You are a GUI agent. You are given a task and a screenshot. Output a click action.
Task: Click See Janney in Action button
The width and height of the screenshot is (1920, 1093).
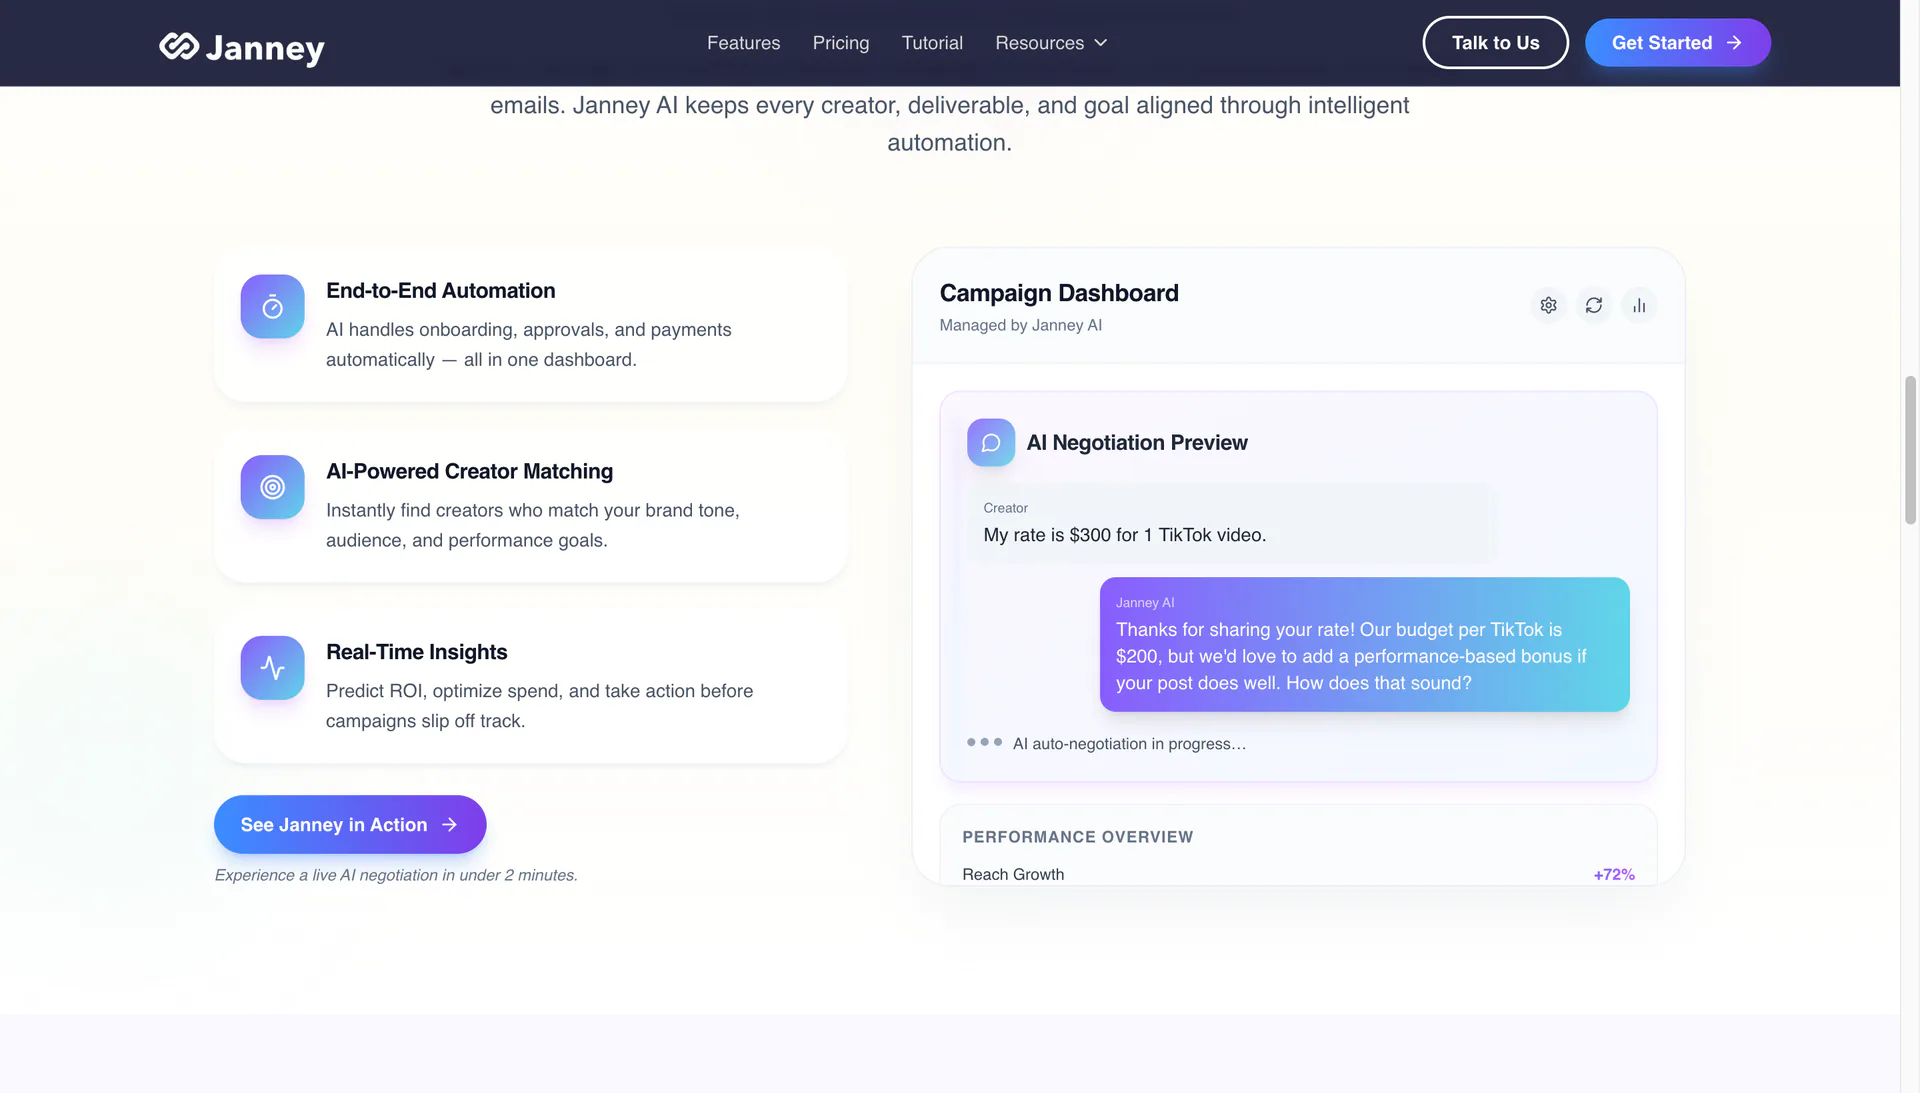pyautogui.click(x=350, y=824)
